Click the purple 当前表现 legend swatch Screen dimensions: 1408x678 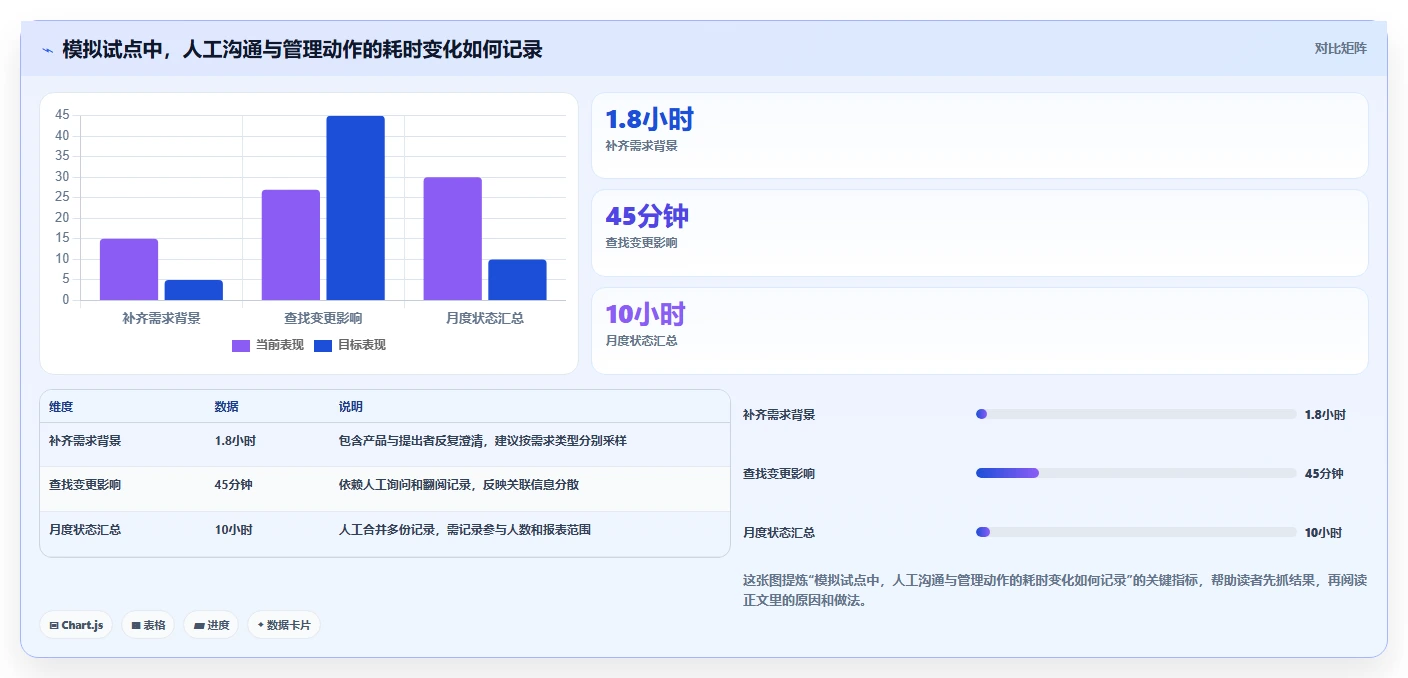(x=241, y=345)
